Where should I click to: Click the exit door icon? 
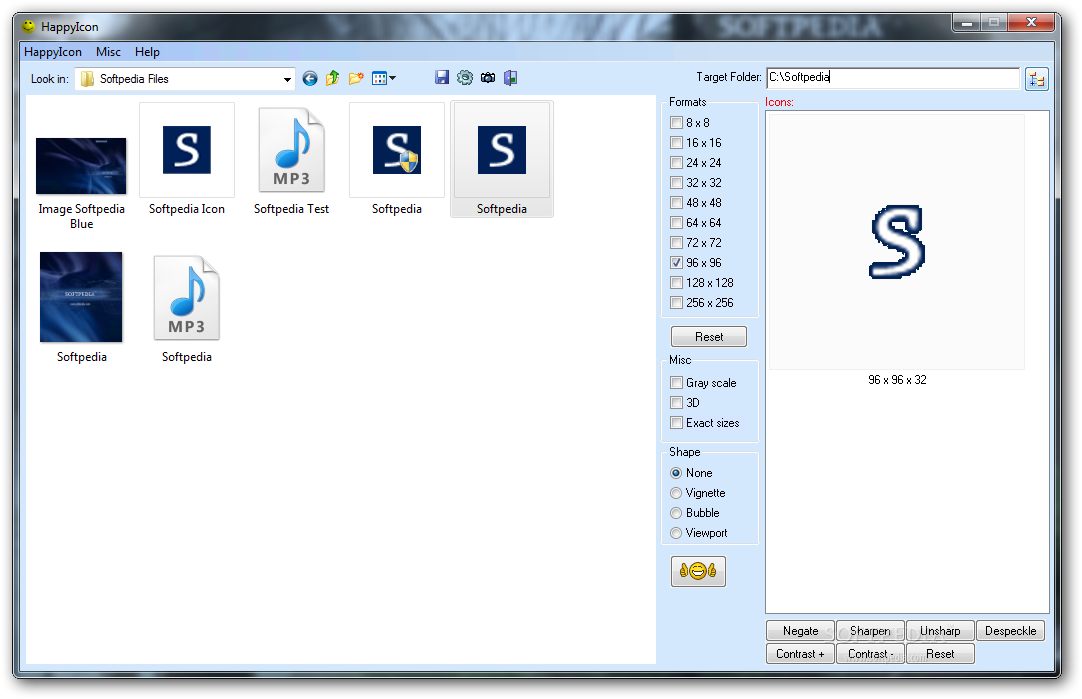[x=511, y=77]
